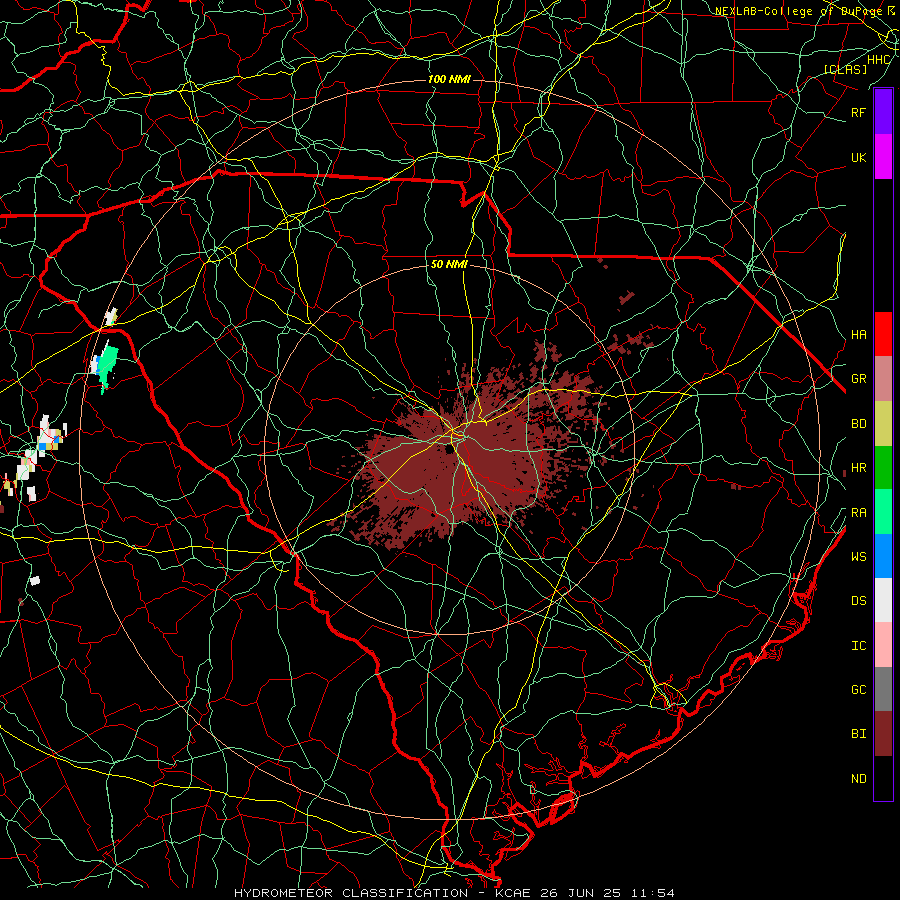Click the 11:54 time stamp
Viewport: 900px width, 900px height.
pos(653,893)
